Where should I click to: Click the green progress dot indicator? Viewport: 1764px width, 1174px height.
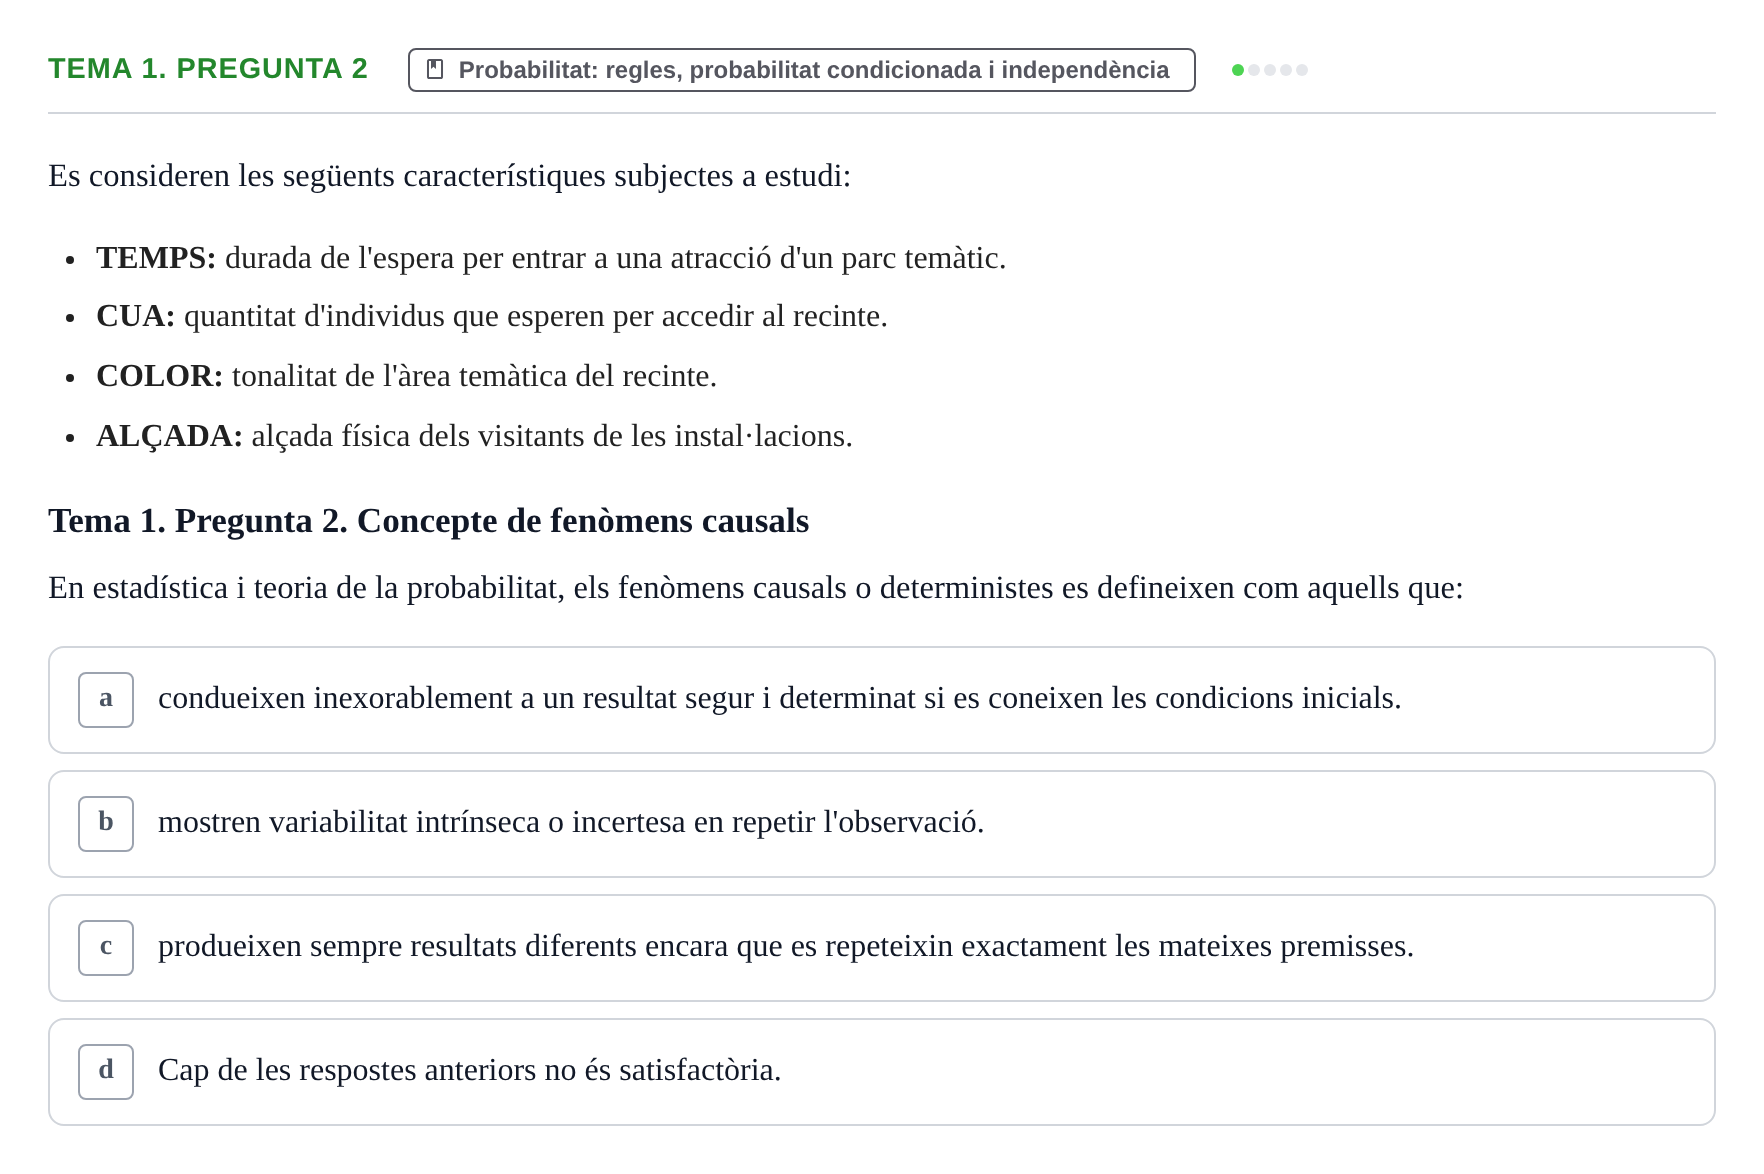(1238, 70)
